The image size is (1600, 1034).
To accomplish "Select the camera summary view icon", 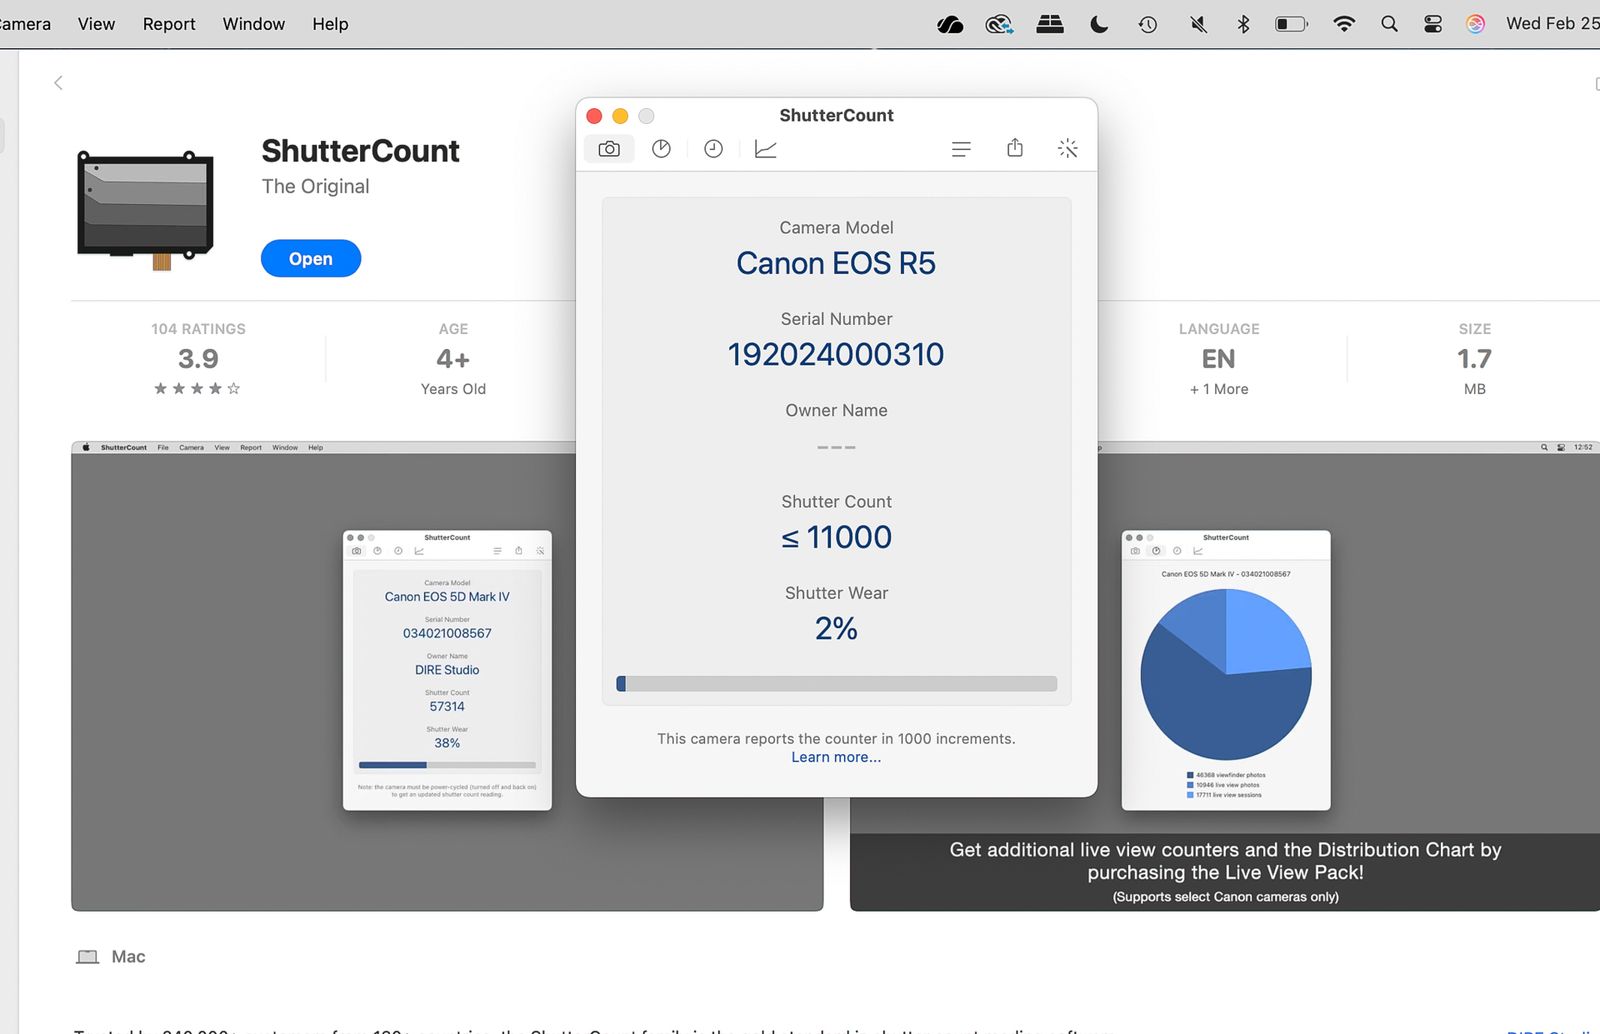I will [x=609, y=149].
